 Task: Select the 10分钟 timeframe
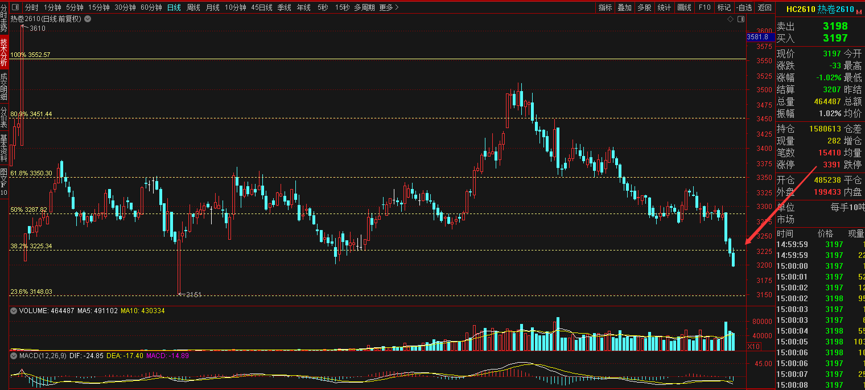click(236, 7)
